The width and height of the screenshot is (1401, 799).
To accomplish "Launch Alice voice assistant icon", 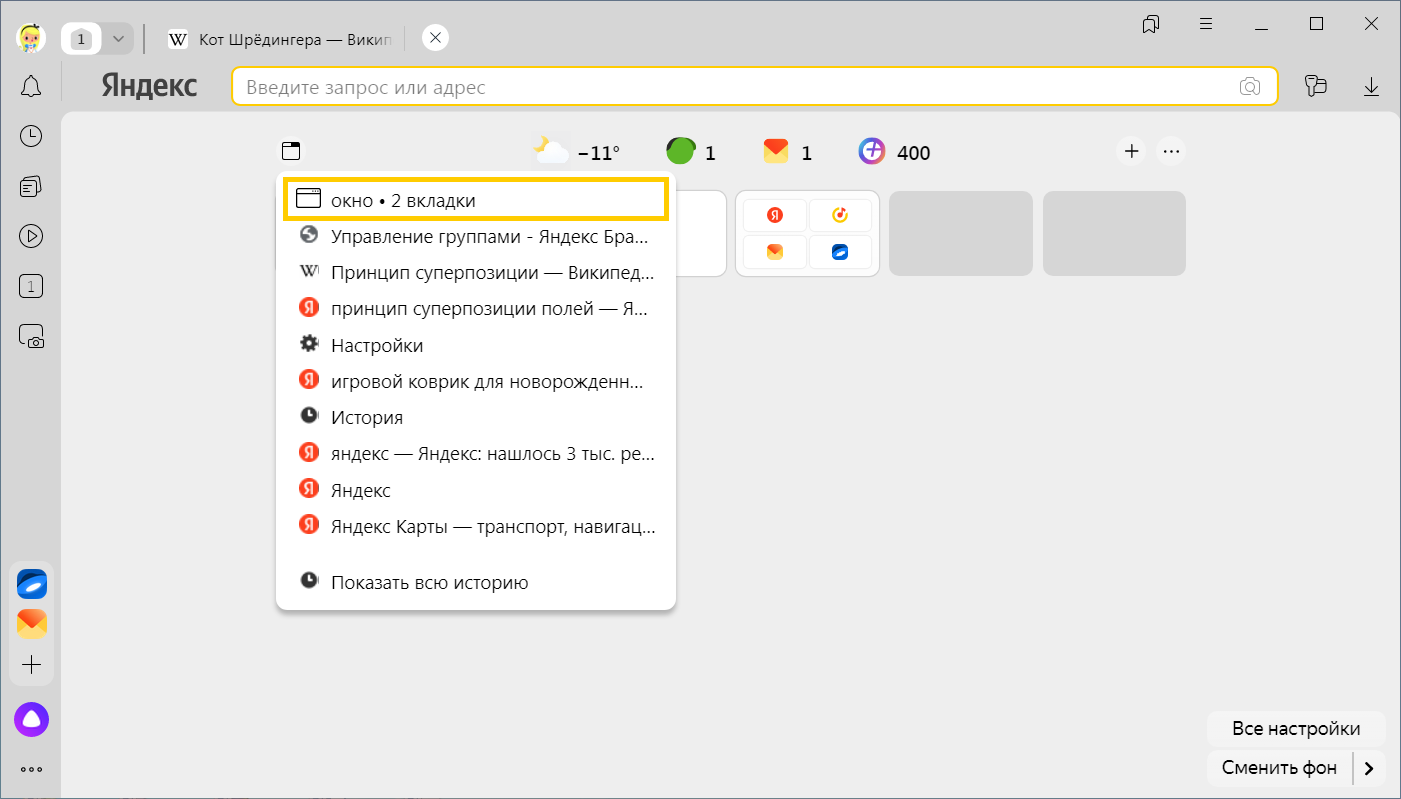I will tap(31, 719).
